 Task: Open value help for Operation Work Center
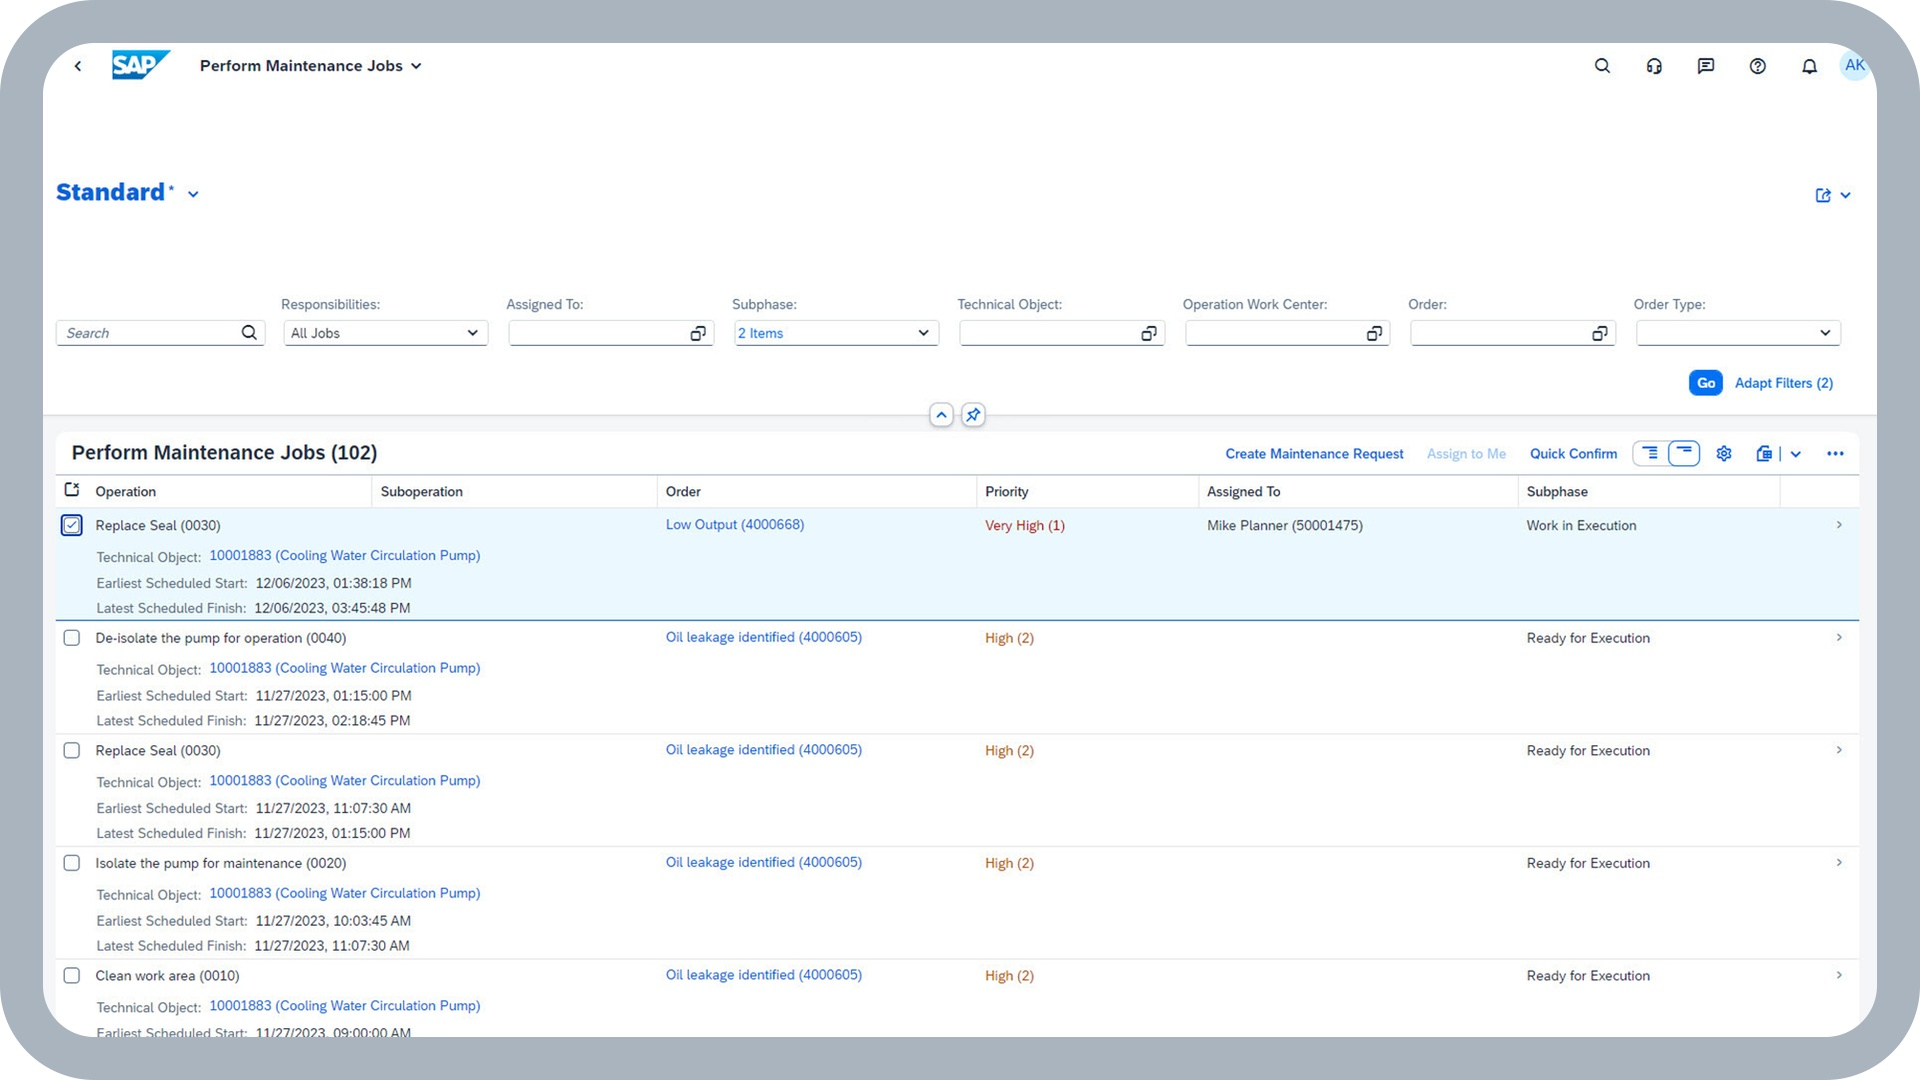coord(1374,333)
